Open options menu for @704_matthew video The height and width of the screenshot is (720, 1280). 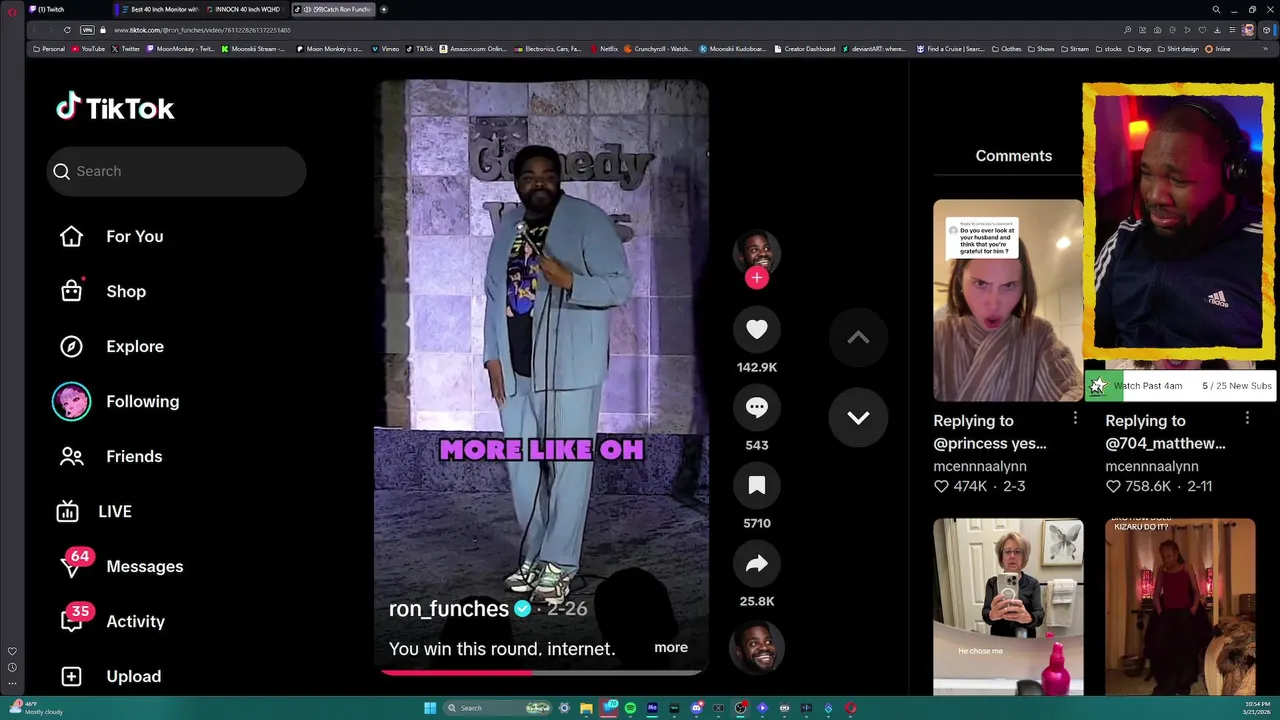1247,419
